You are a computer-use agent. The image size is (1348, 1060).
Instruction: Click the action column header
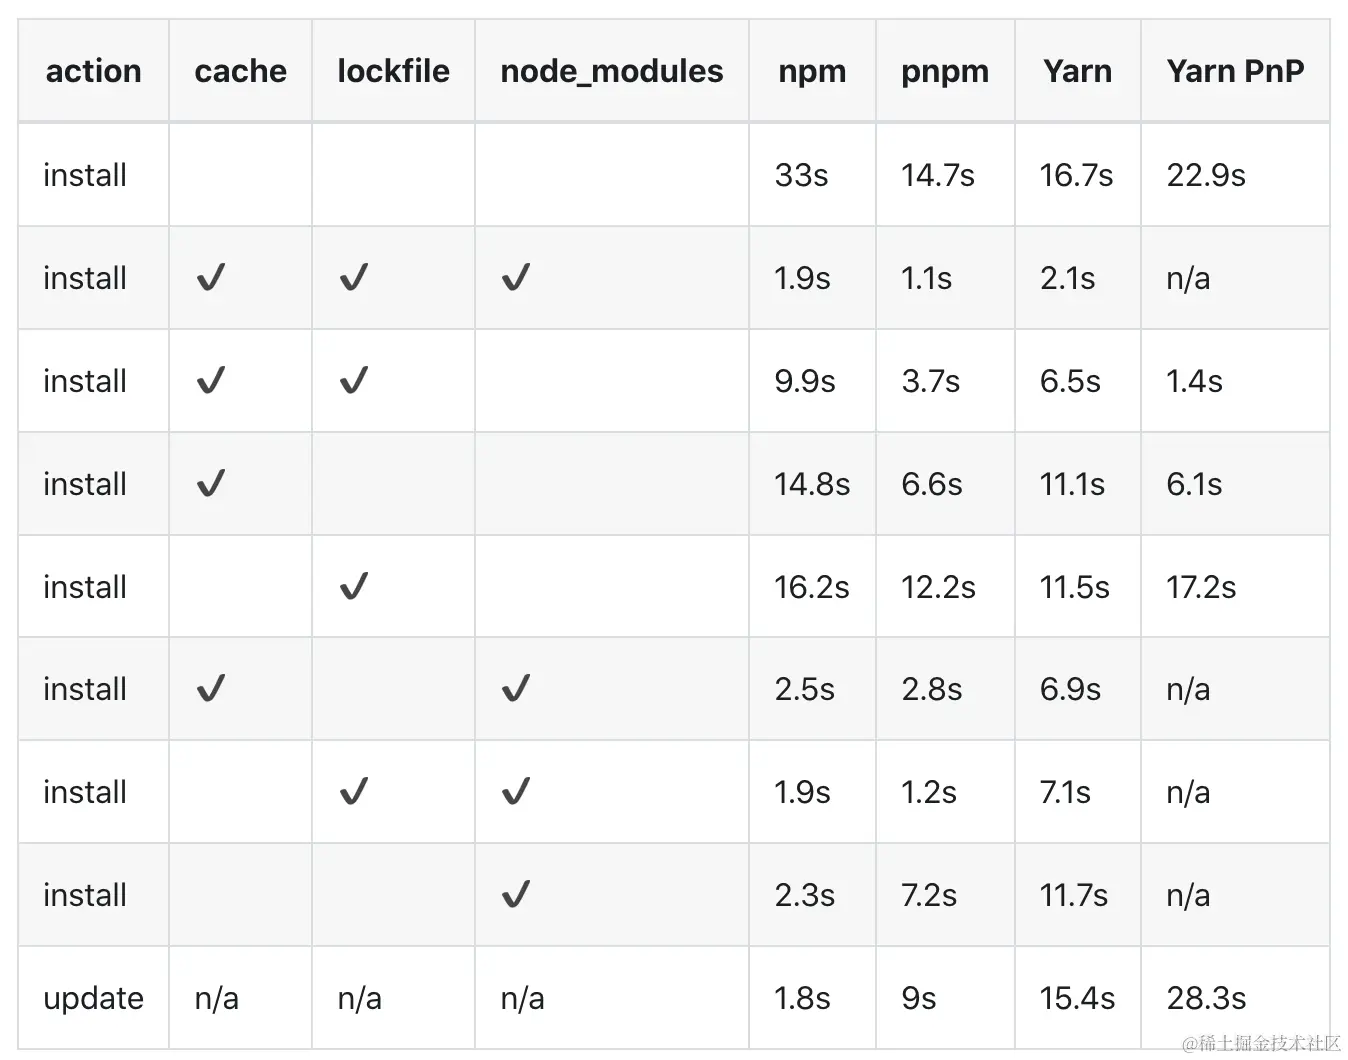tap(93, 71)
